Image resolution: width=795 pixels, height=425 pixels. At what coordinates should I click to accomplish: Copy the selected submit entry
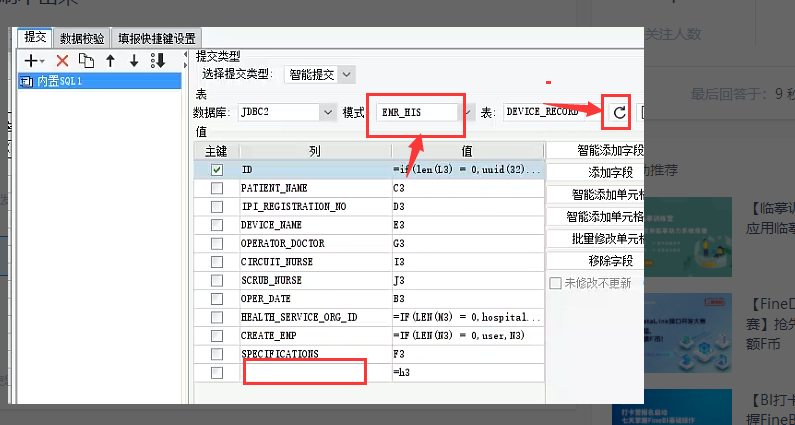click(86, 61)
